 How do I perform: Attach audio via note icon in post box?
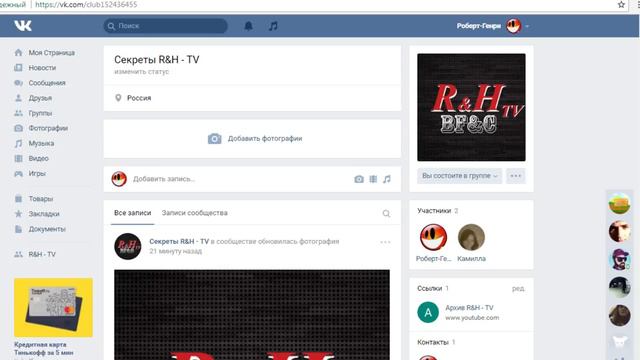click(387, 179)
